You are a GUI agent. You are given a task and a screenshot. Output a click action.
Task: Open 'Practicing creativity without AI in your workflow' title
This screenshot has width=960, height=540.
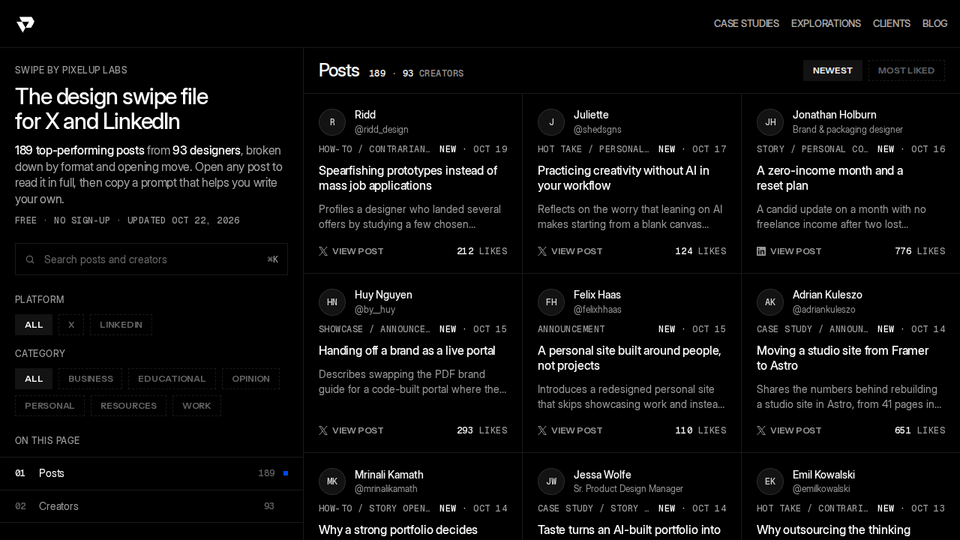[623, 178]
